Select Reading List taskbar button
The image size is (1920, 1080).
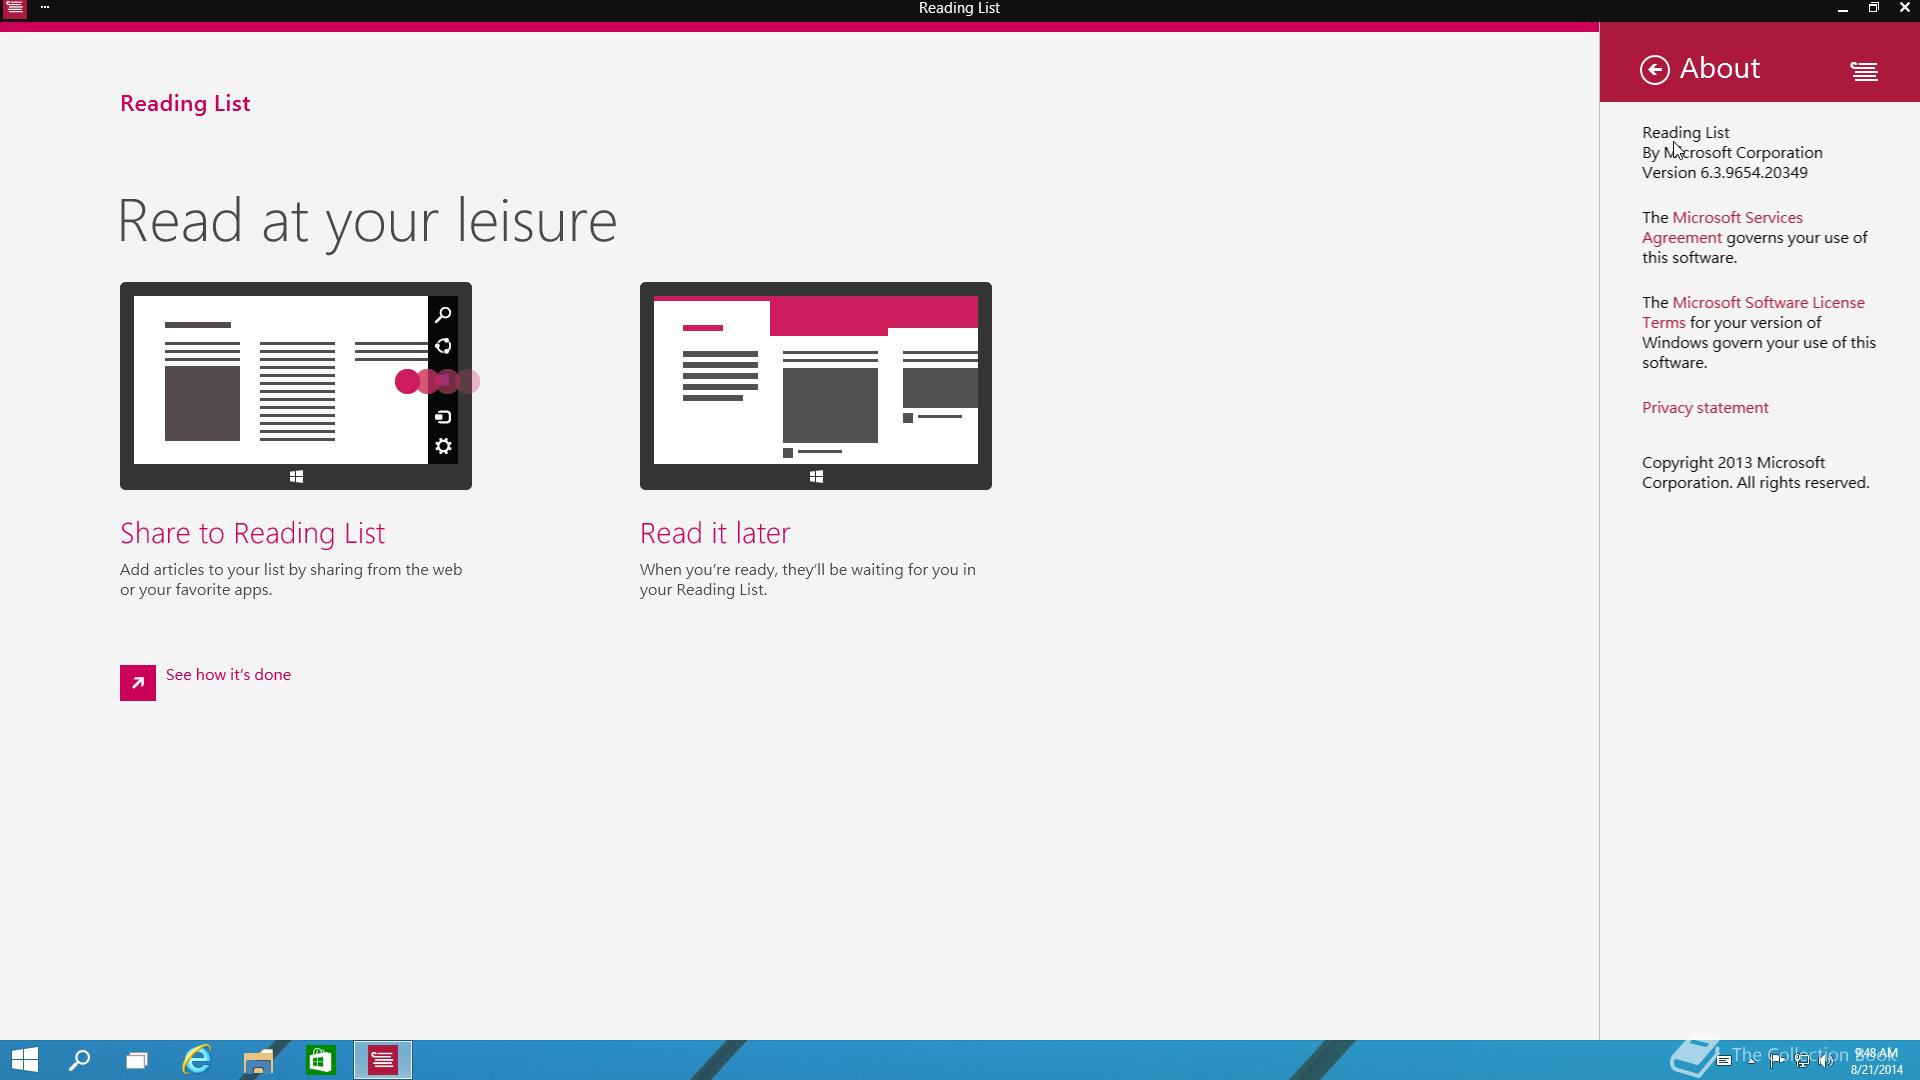coord(382,1060)
